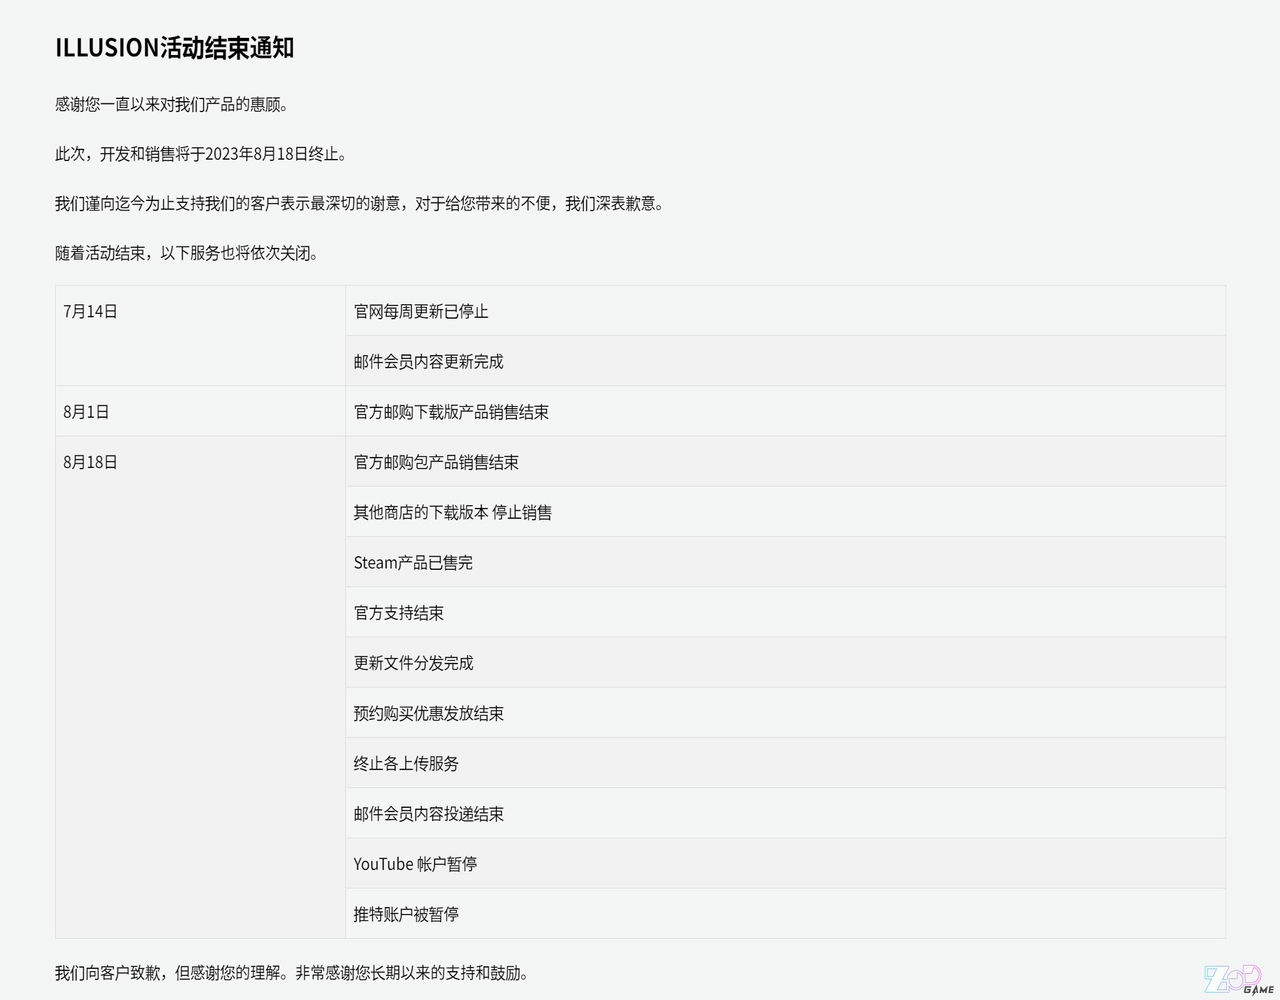Viewport: 1280px width, 1000px height.
Task: Click the 预约购买优惠发放结束 row
Action: tap(428, 713)
